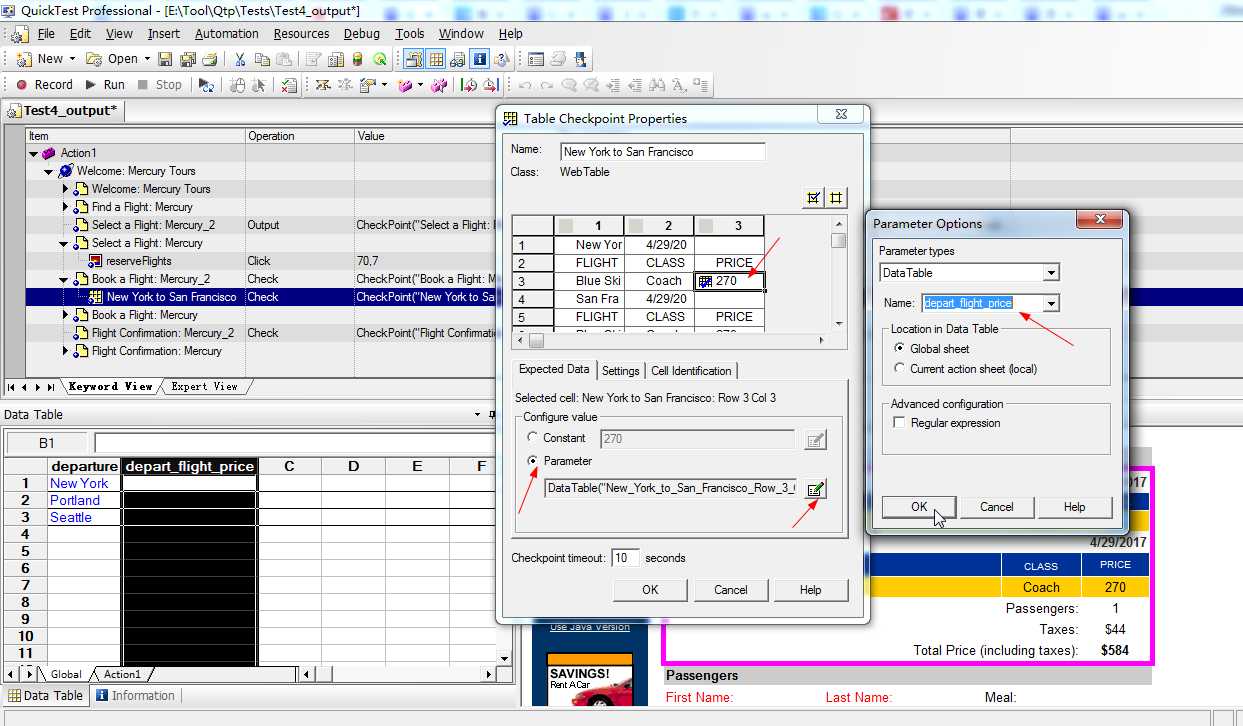The height and width of the screenshot is (726, 1243).
Task: Click the Split Action toolbar icon
Action: (x=438, y=85)
